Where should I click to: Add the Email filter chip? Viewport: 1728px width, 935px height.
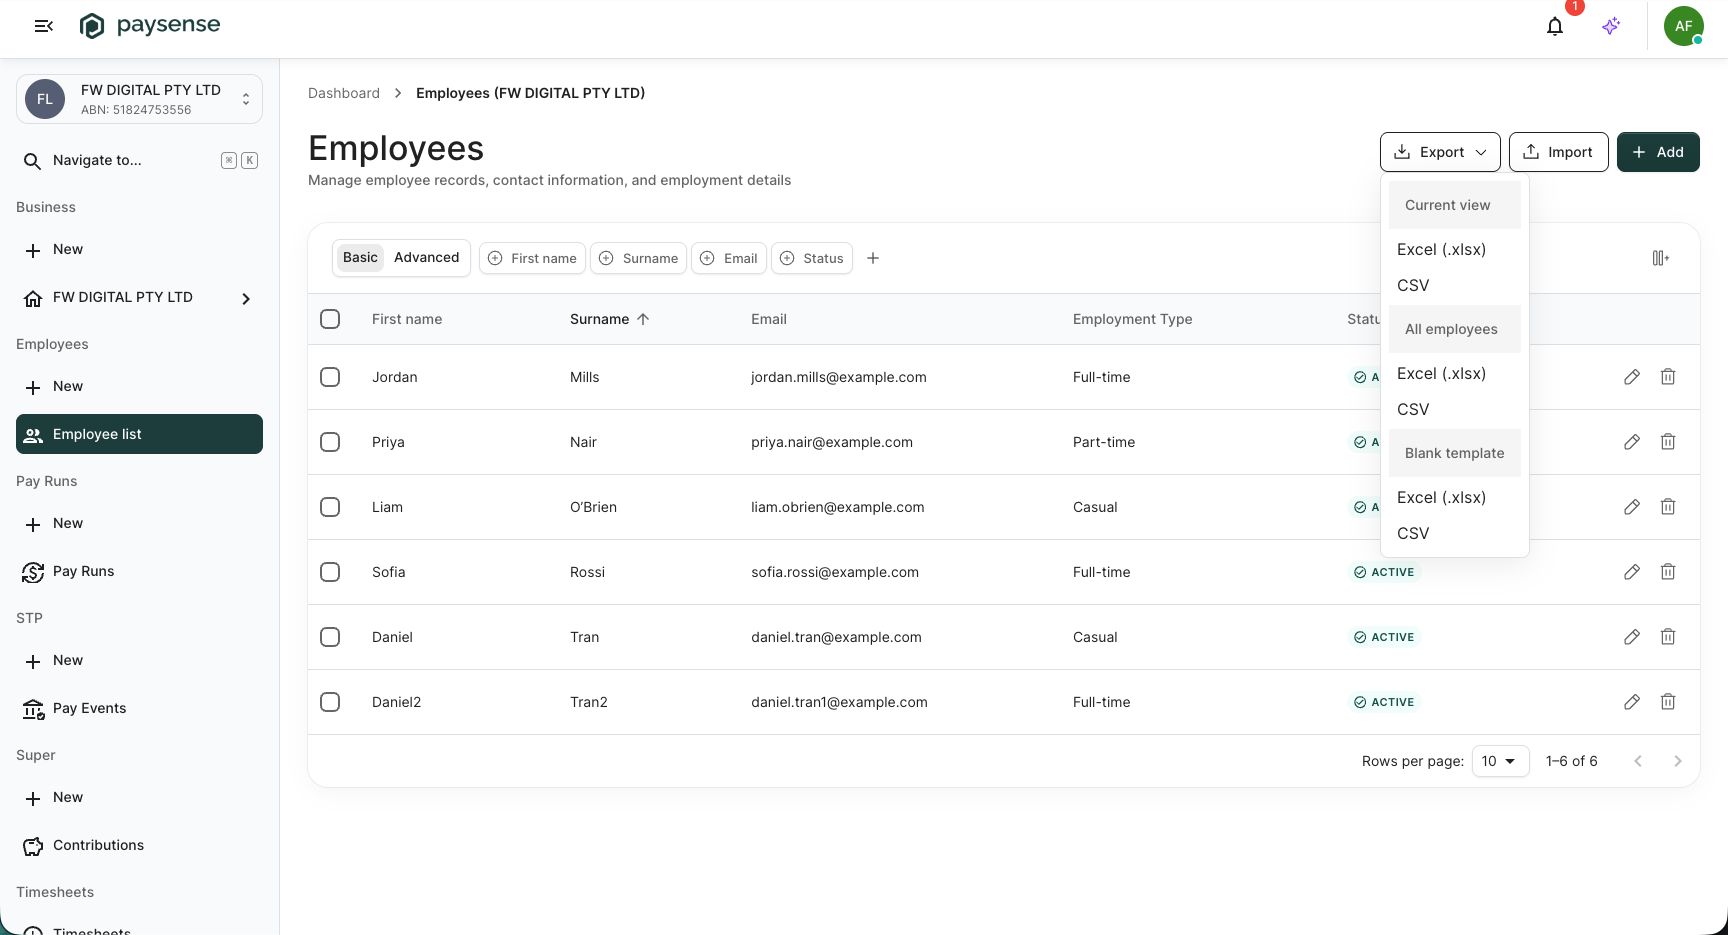coord(729,258)
